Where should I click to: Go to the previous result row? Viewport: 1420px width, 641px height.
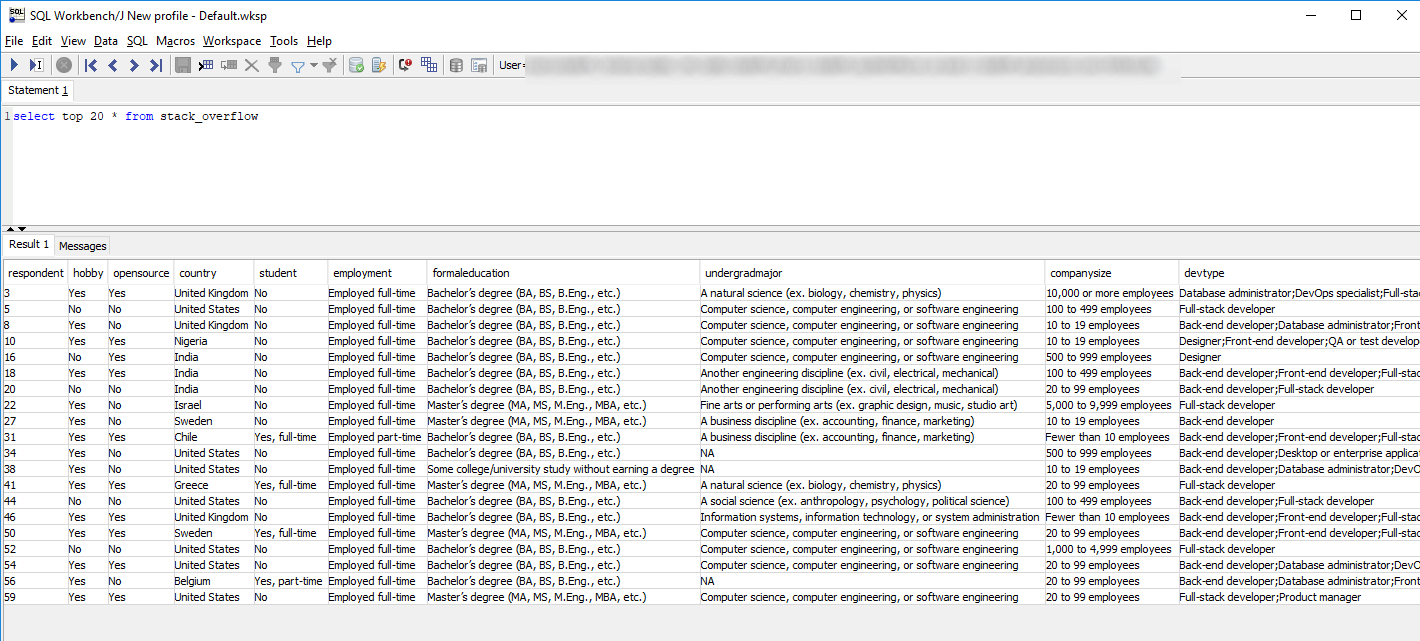coord(112,65)
